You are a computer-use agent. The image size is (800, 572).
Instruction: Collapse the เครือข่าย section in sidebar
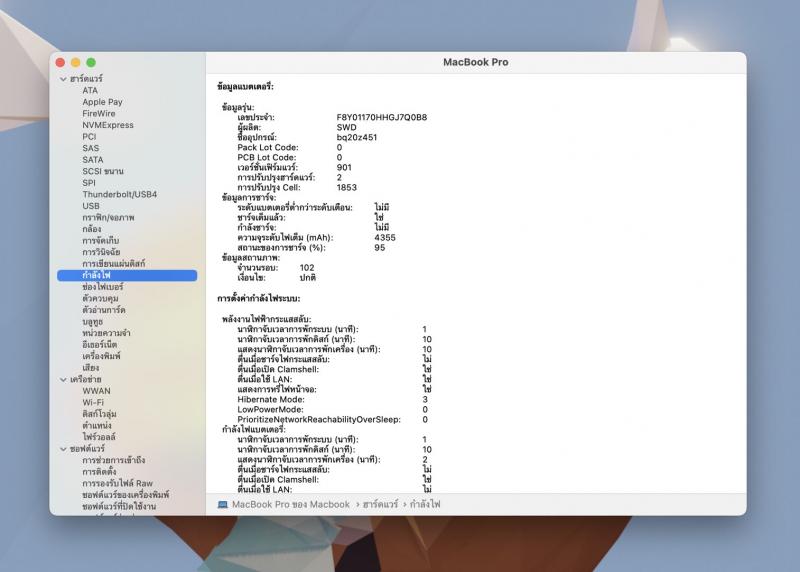(63, 380)
